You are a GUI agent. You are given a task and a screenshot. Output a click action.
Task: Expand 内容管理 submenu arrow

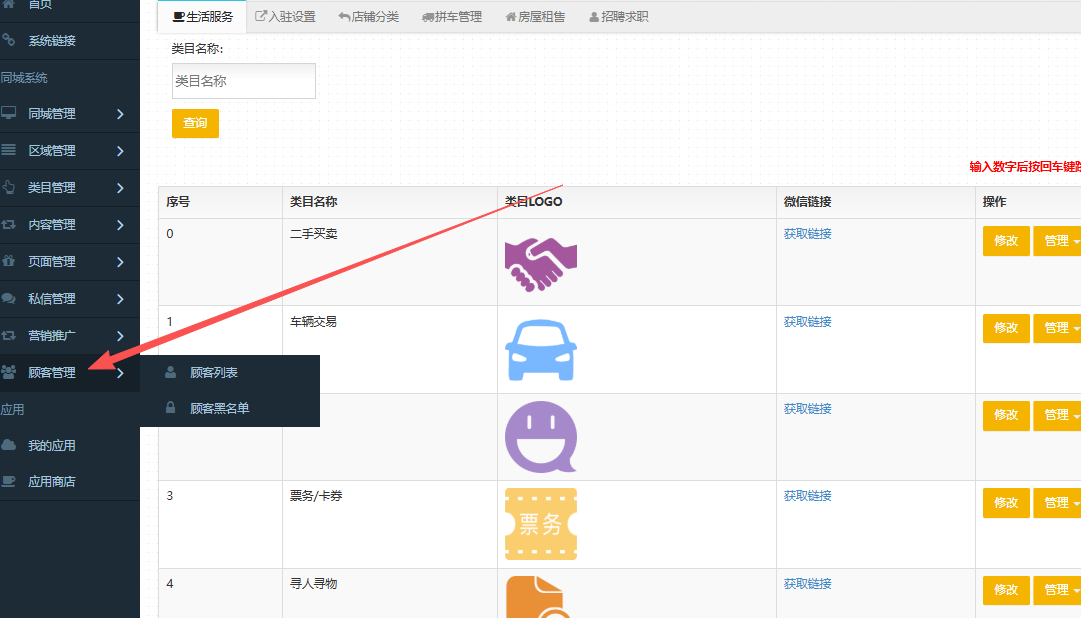click(120, 225)
